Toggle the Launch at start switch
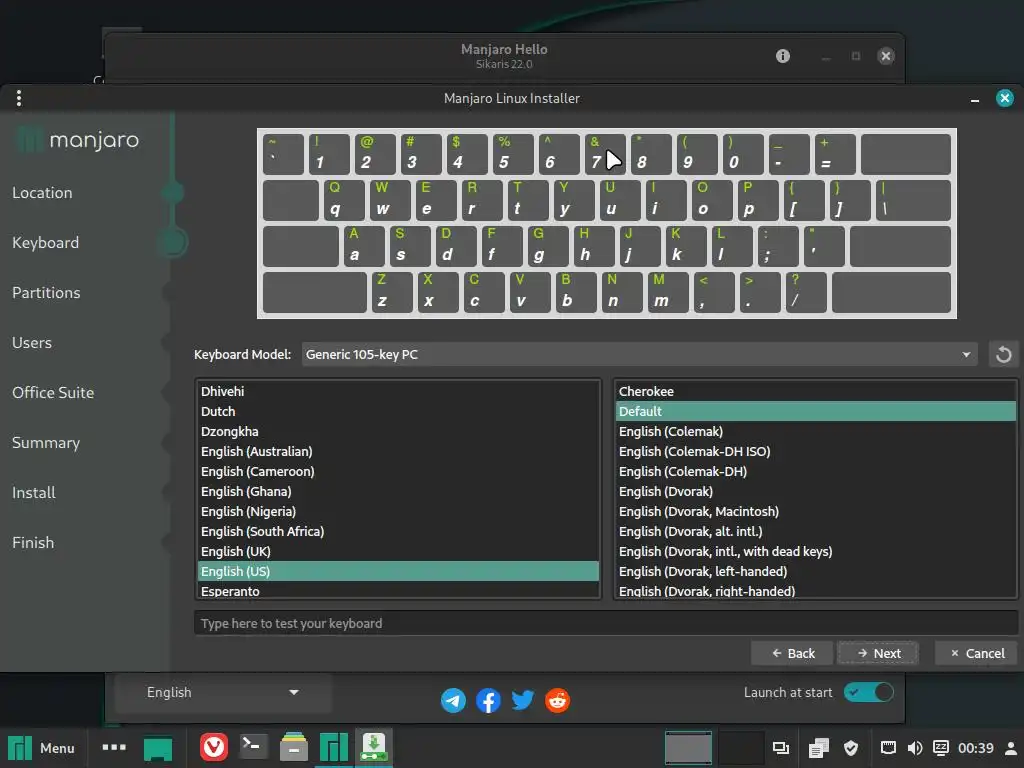Screen dimensions: 1024x768 [x=869, y=692]
